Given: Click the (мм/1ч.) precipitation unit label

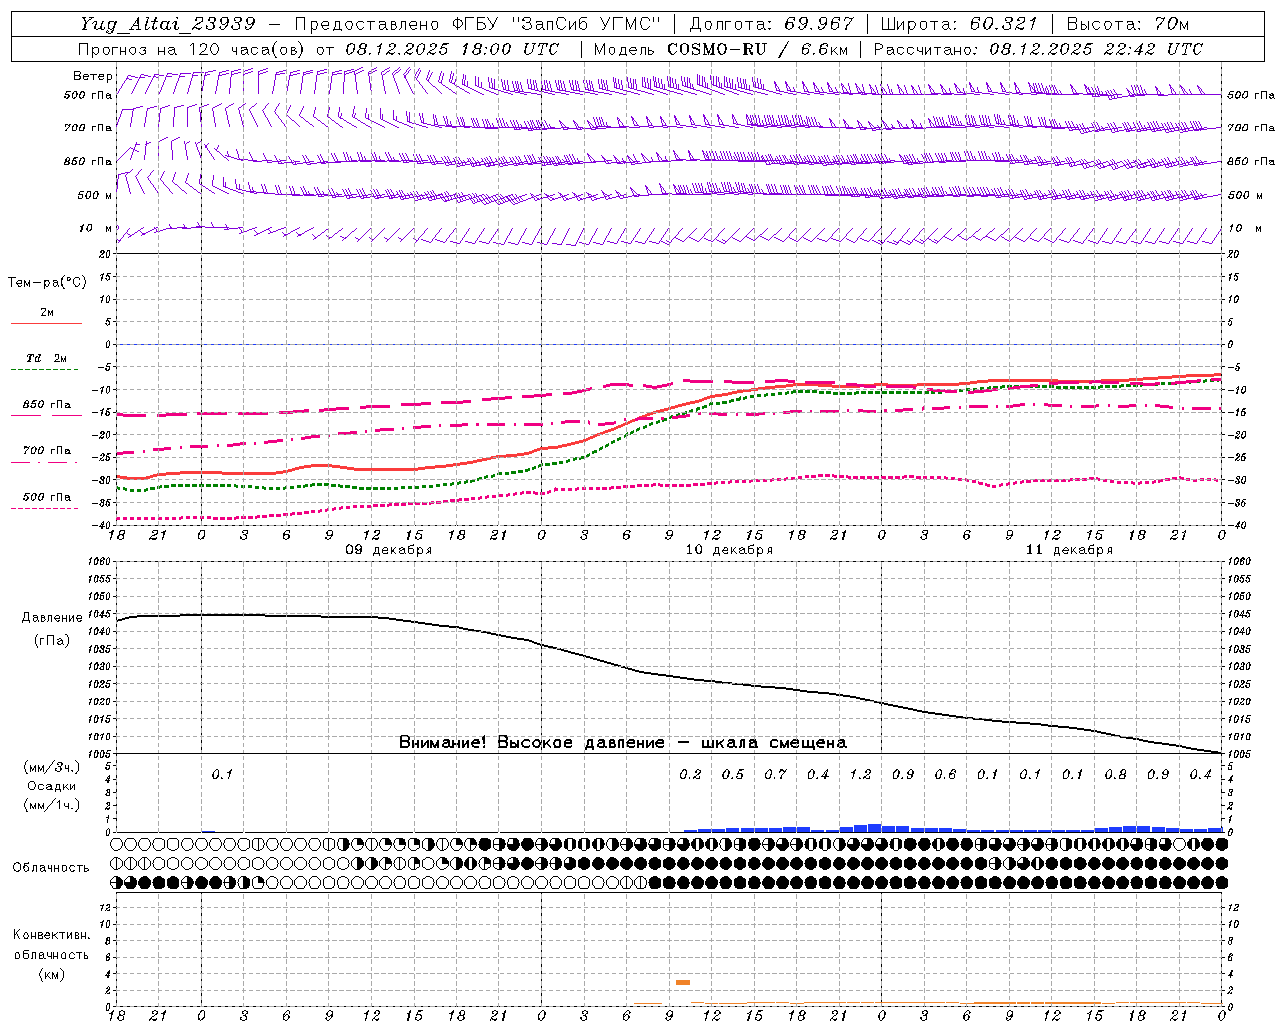Looking at the screenshot, I should tap(52, 804).
